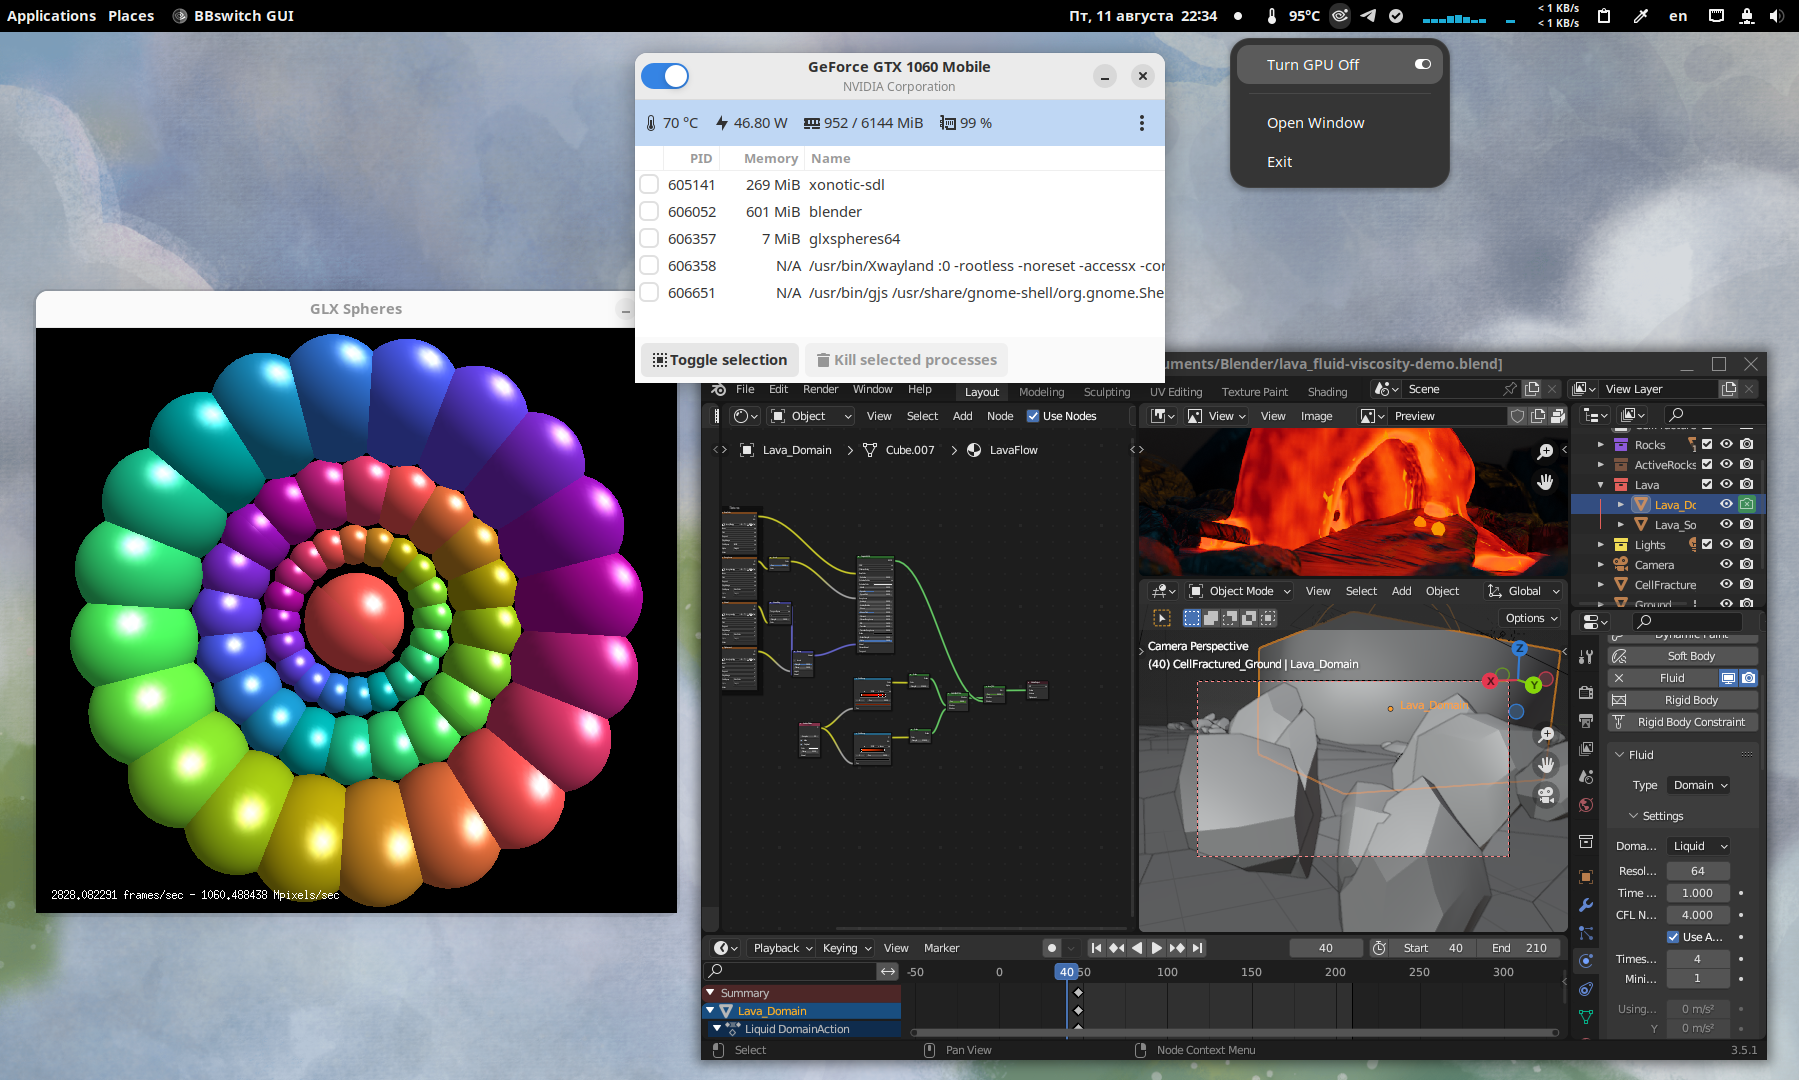Click the volume icon in system tray
Screen dimensions: 1799x1080
(x=1776, y=16)
